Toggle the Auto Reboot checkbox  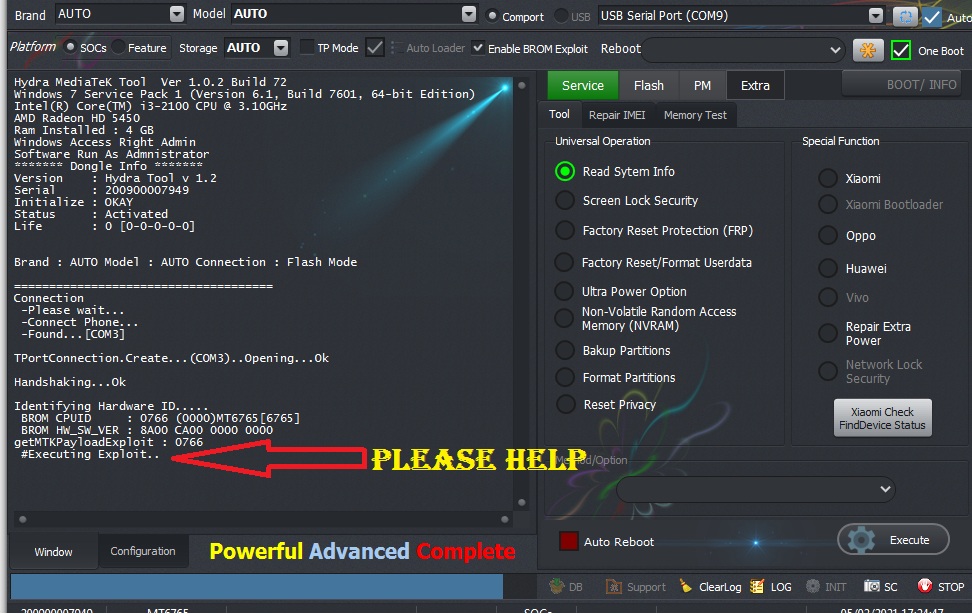(568, 541)
